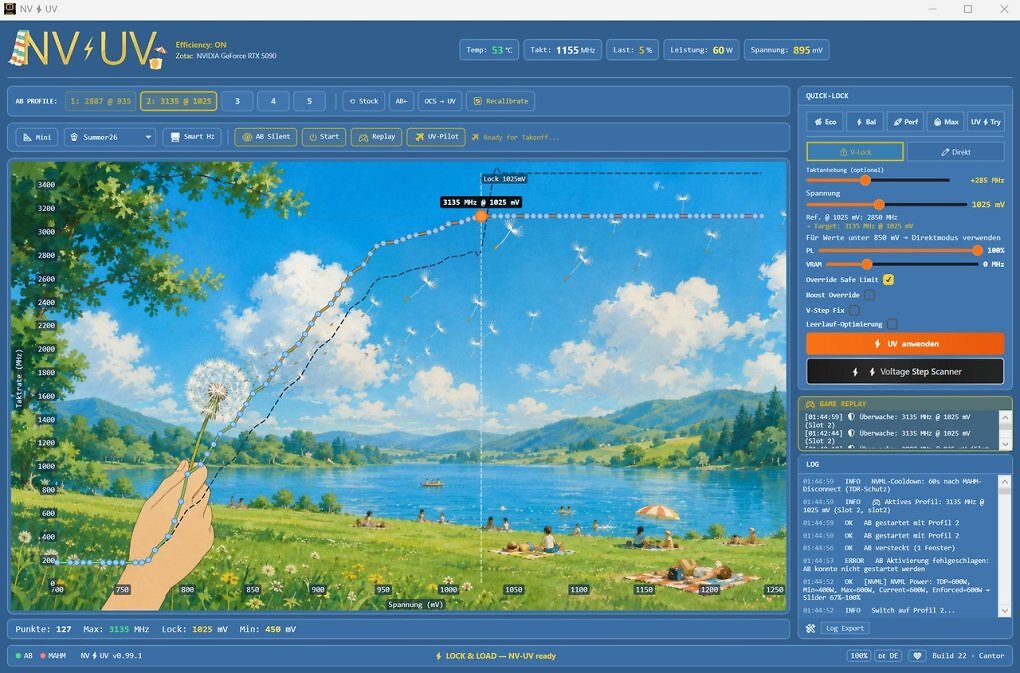Switch to Mini view
Image resolution: width=1020 pixels, height=673 pixels.
[x=37, y=137]
